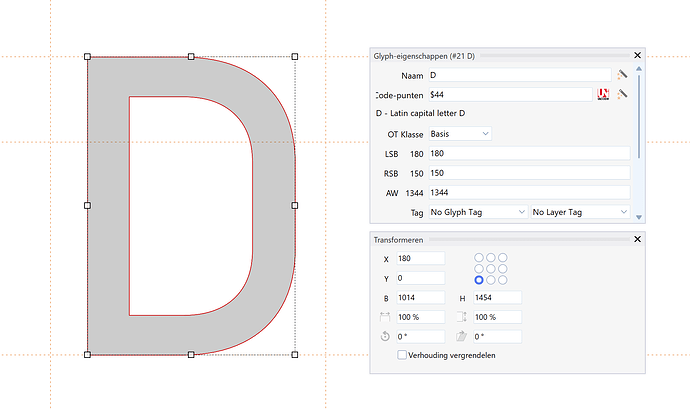Close the Transformeren panel
This screenshot has height=409, width=690.
(638, 239)
